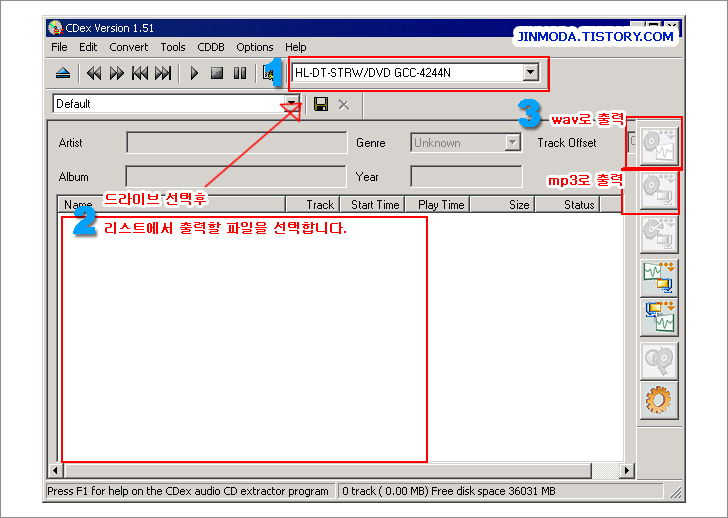Start playback with the Play button
Screen dimensions: 728x518
pyautogui.click(x=195, y=73)
